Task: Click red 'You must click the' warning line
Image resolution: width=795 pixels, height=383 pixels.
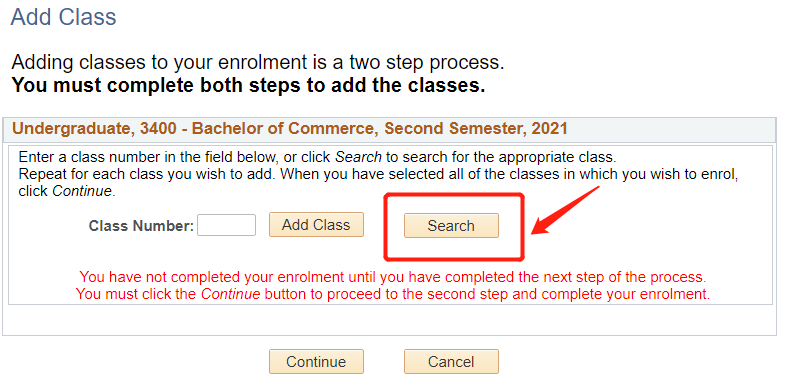Action: (x=393, y=294)
